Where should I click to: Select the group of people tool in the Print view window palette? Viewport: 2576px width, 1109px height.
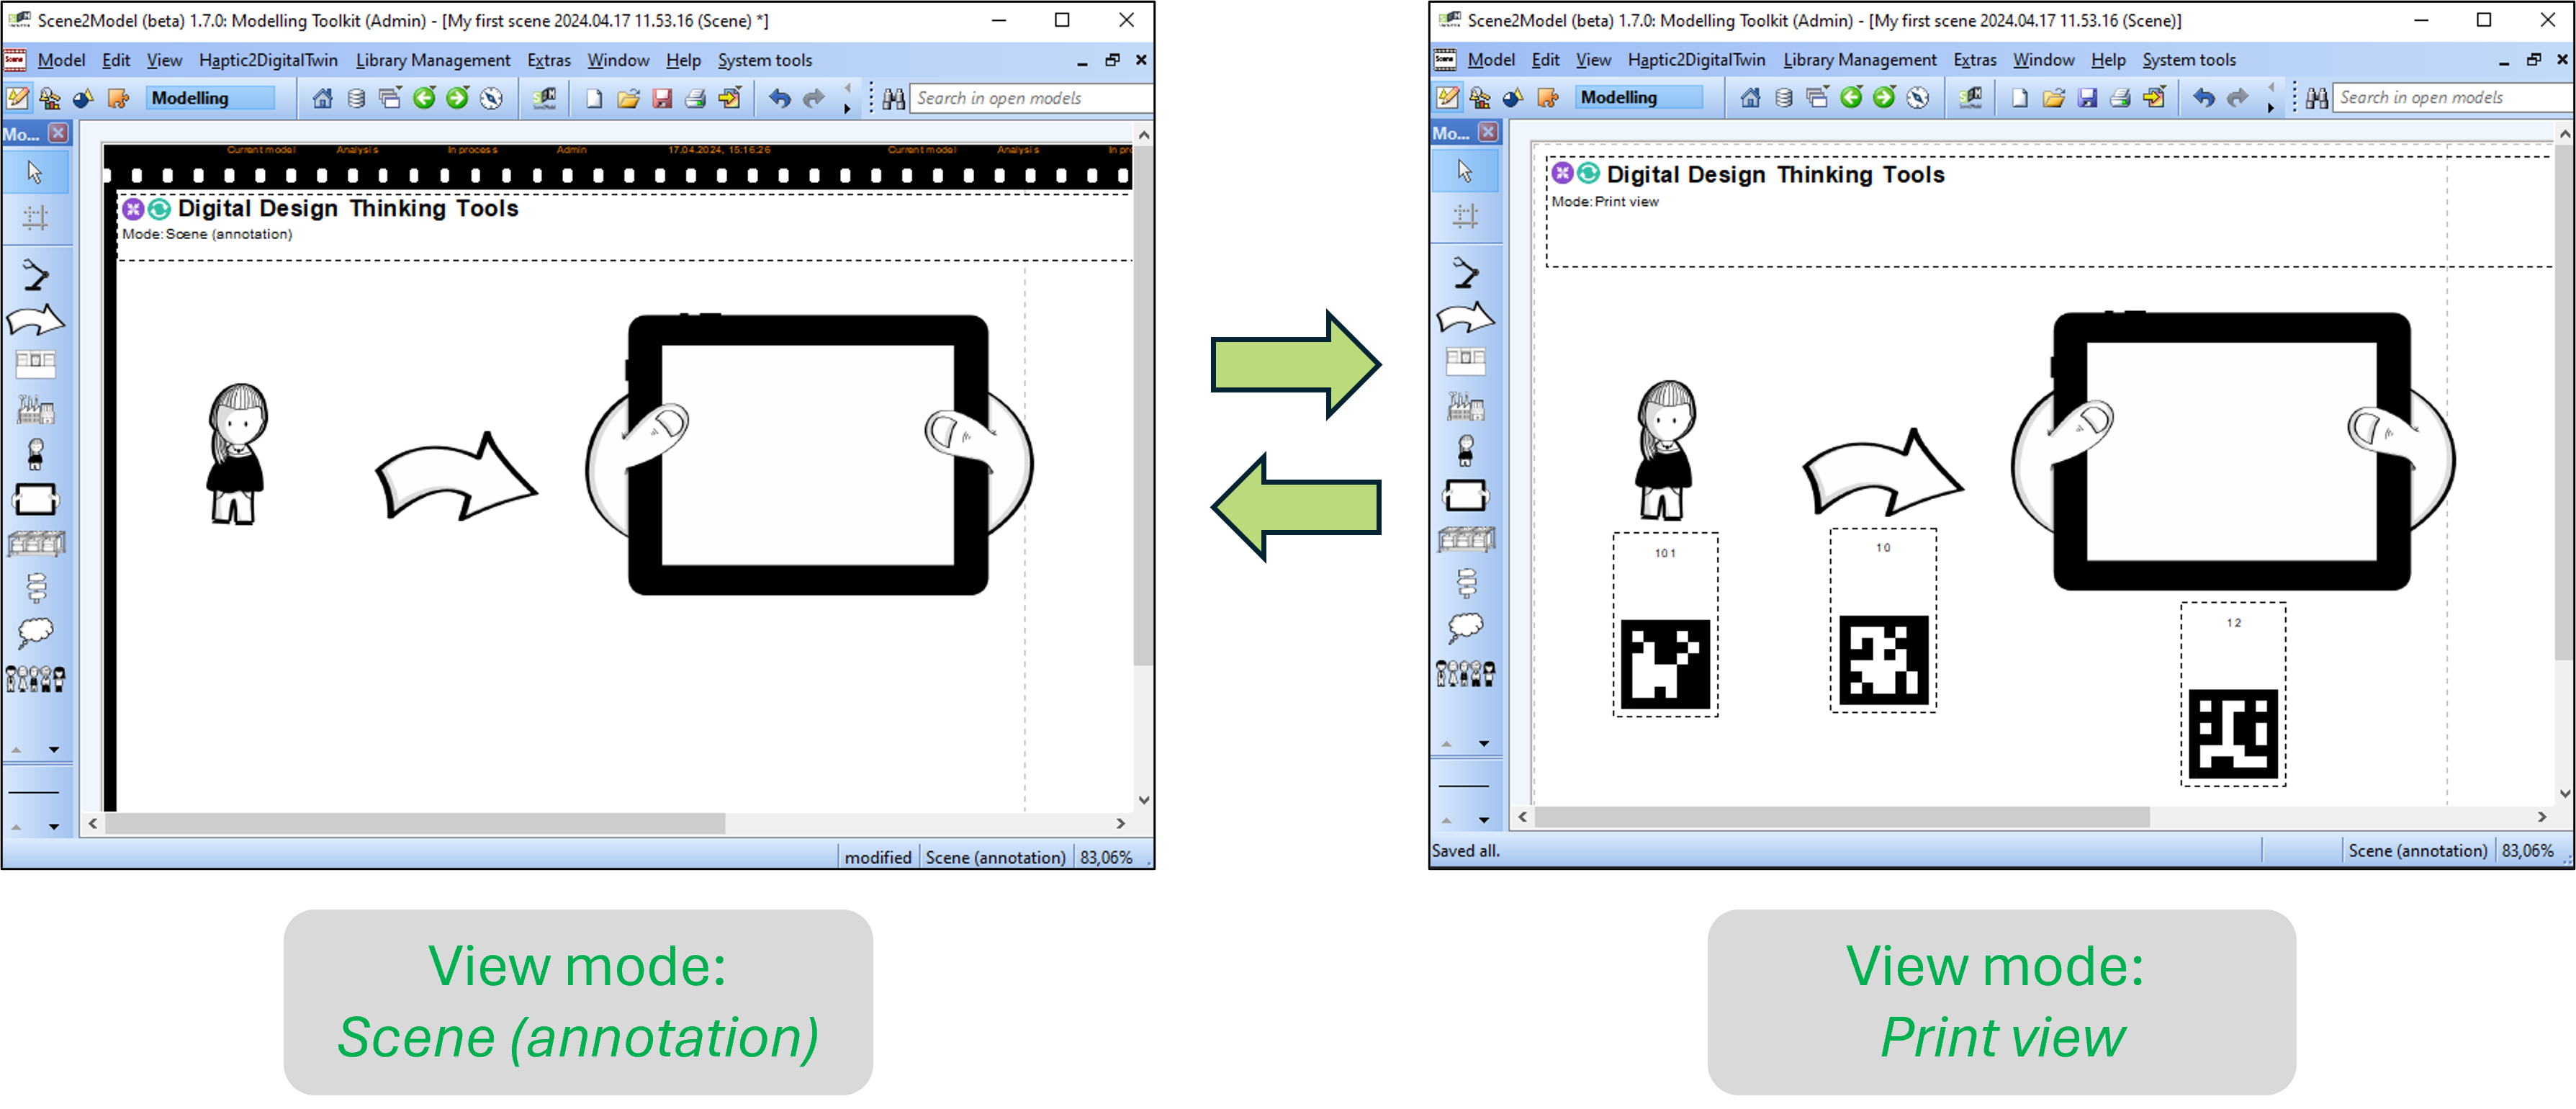click(1466, 674)
